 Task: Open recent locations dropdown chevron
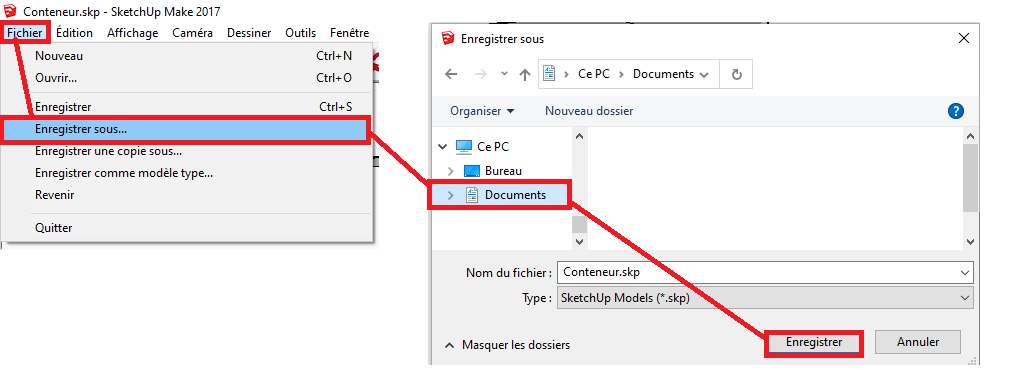504,74
